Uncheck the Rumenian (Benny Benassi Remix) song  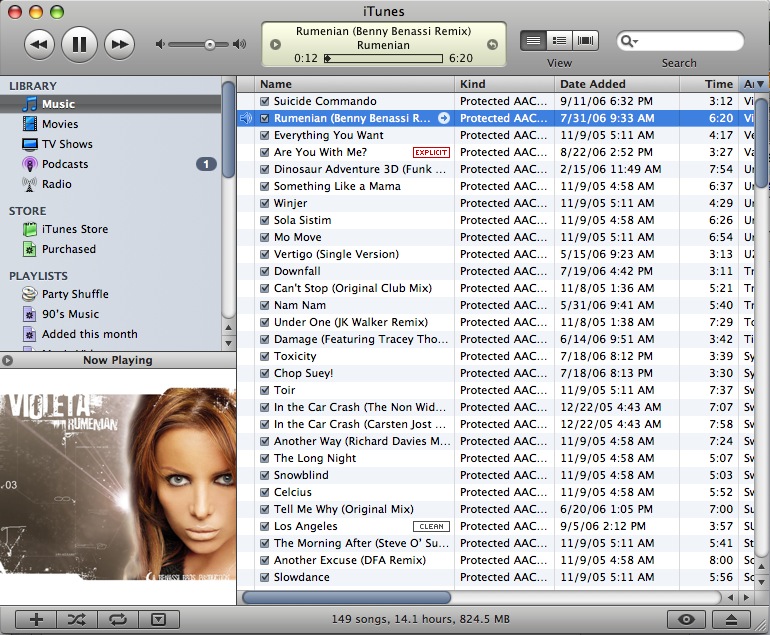point(265,118)
